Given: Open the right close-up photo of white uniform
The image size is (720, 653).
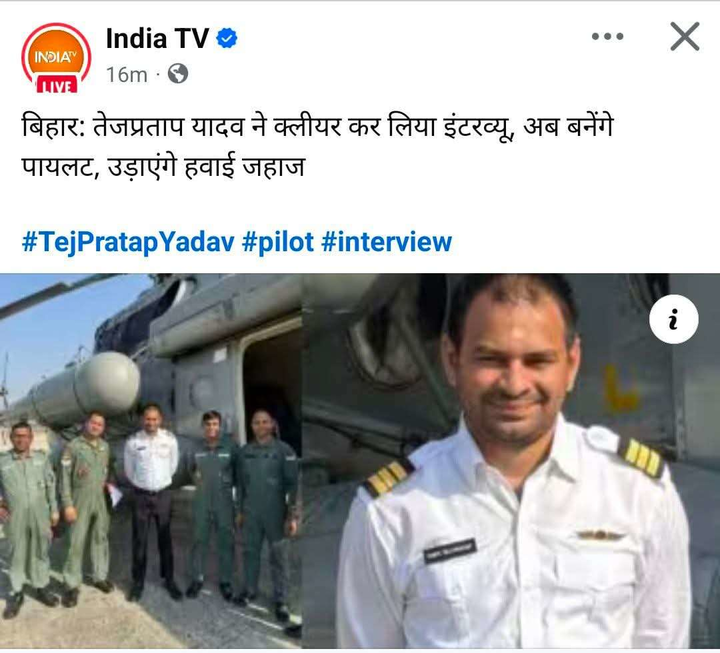Looking at the screenshot, I should (511, 461).
